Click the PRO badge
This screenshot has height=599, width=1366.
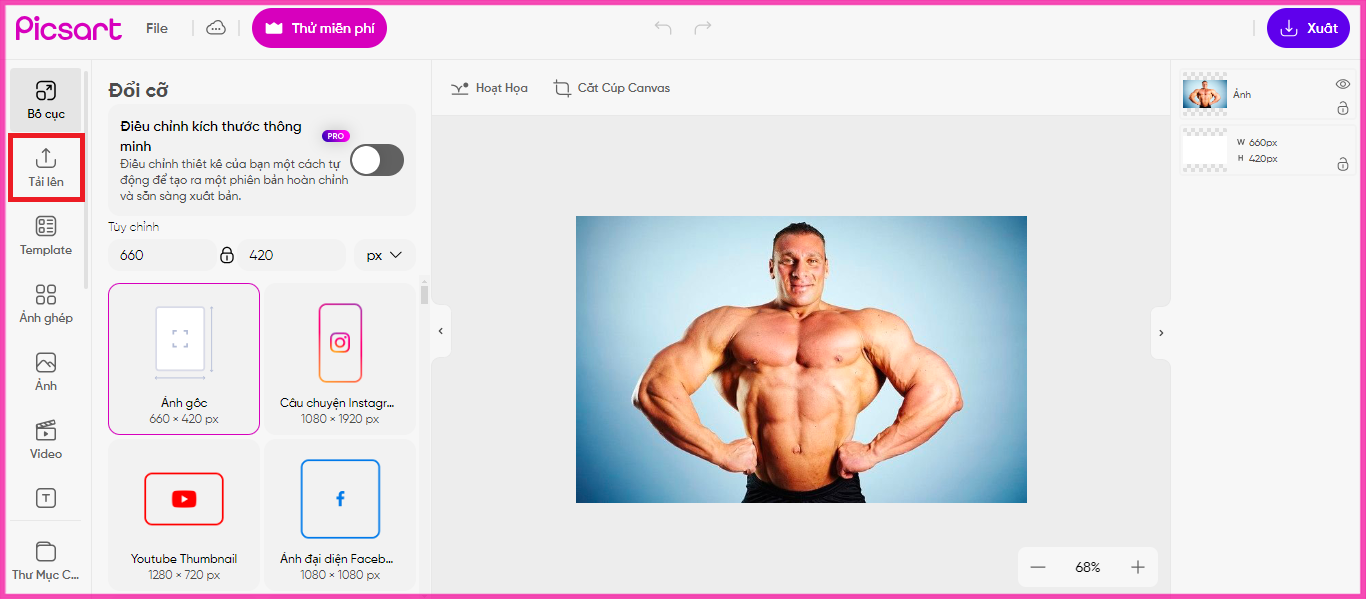[x=336, y=136]
